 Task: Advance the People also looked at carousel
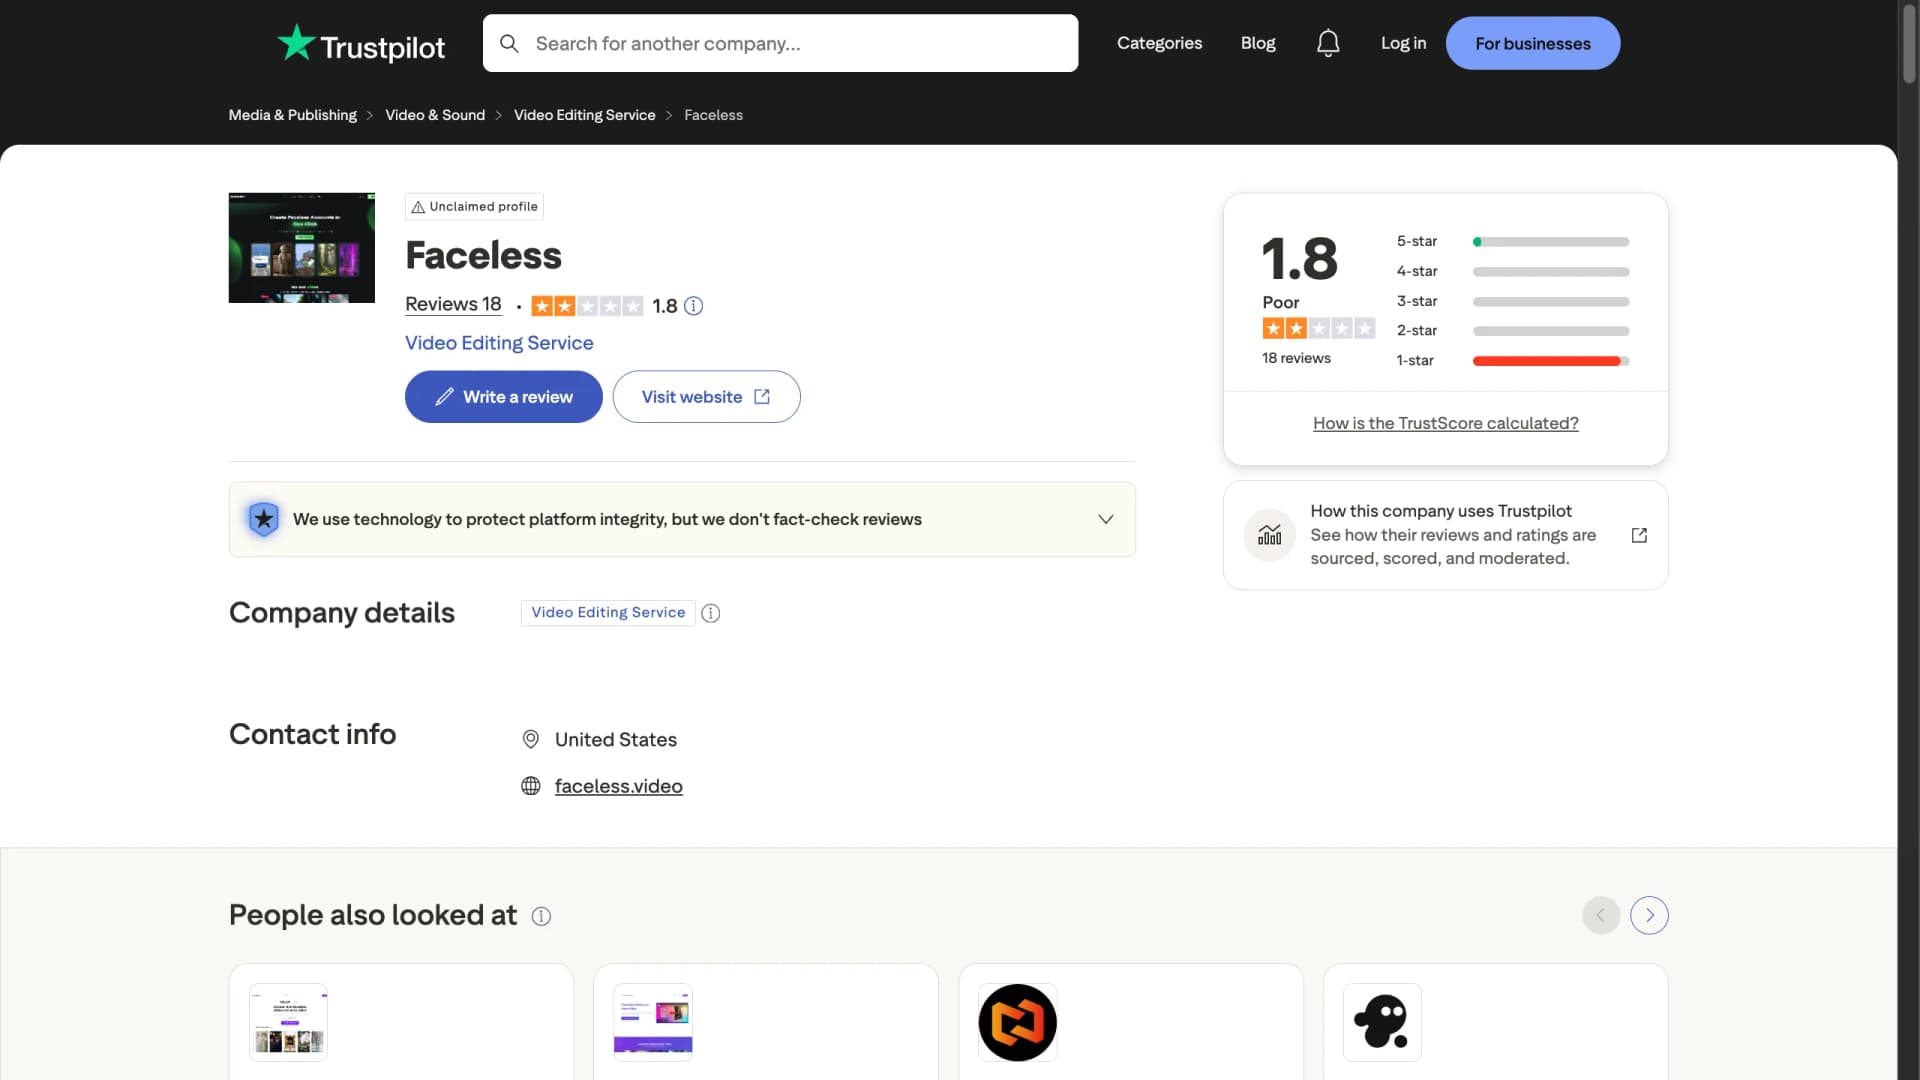pyautogui.click(x=1649, y=915)
